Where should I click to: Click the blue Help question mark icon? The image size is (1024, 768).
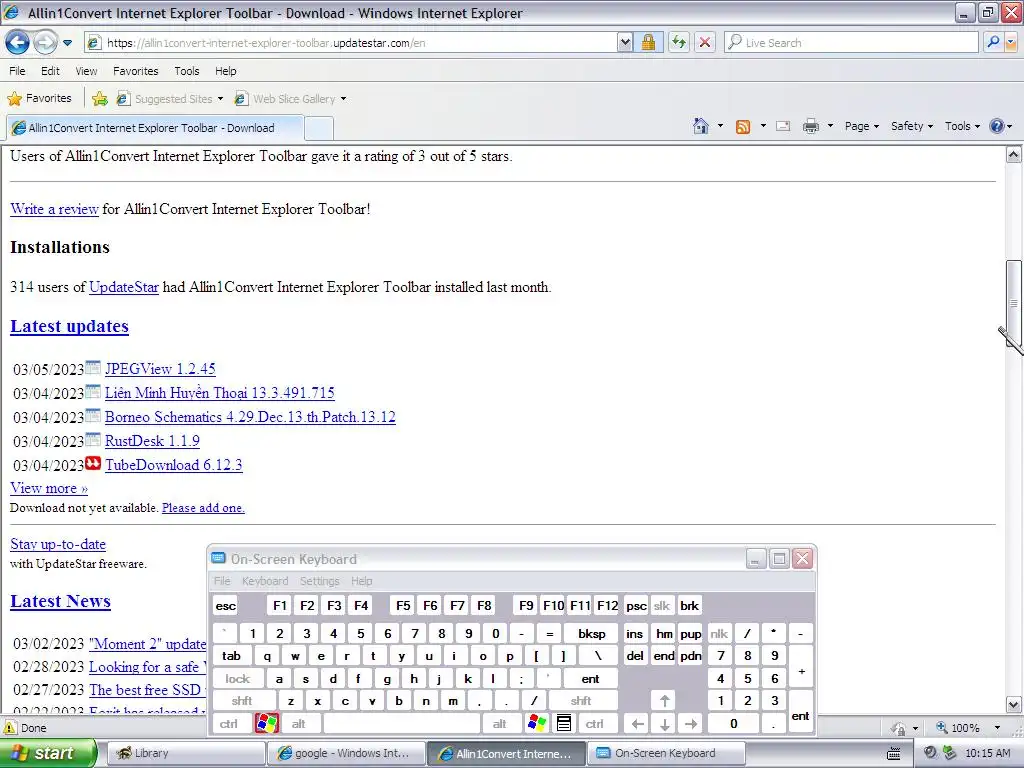tap(997, 126)
